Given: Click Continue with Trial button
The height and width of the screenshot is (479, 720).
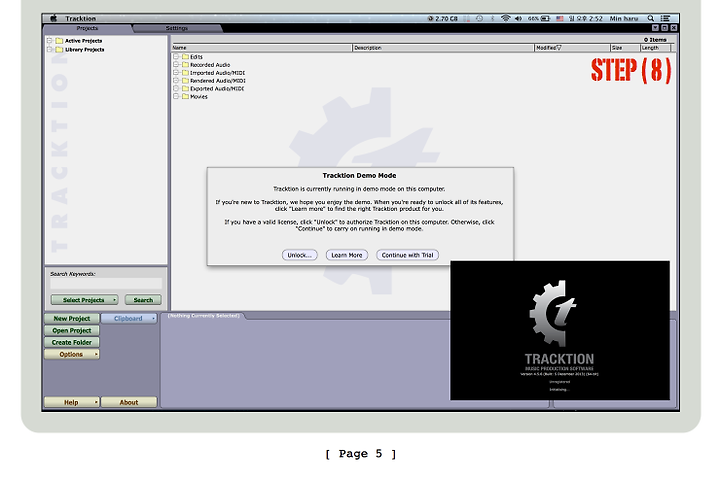Looking at the screenshot, I should [x=407, y=255].
